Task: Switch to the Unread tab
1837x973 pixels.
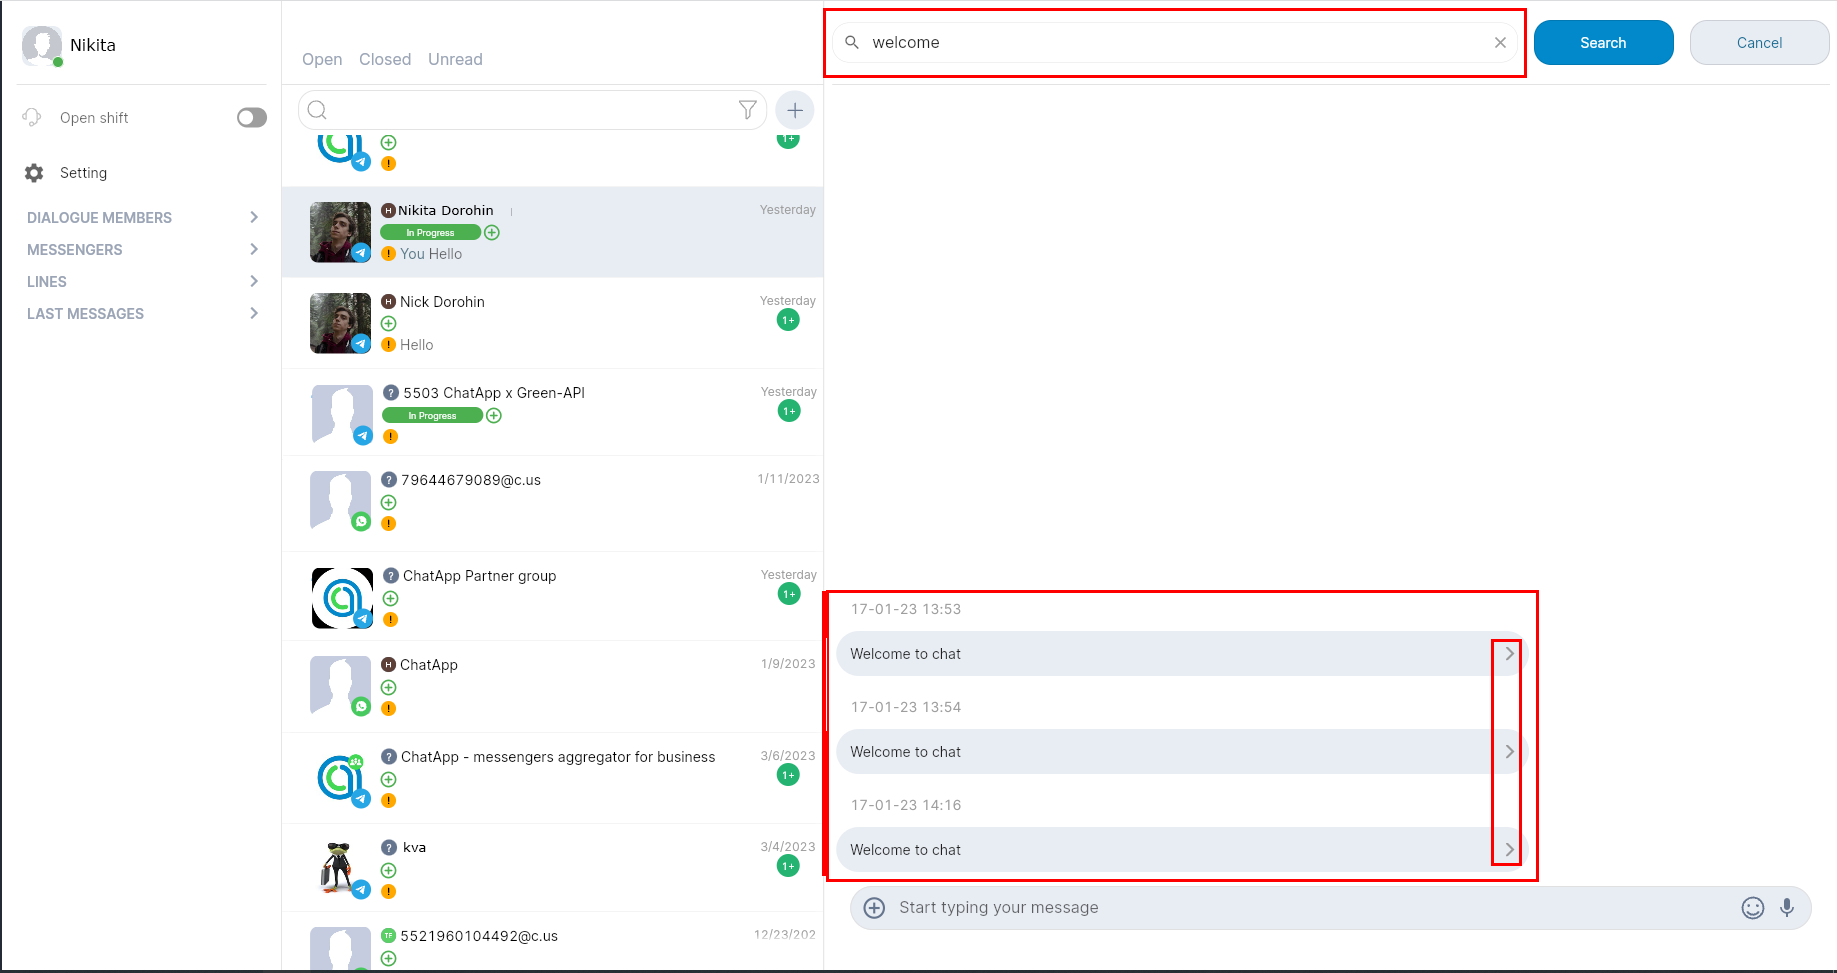Action: [455, 60]
